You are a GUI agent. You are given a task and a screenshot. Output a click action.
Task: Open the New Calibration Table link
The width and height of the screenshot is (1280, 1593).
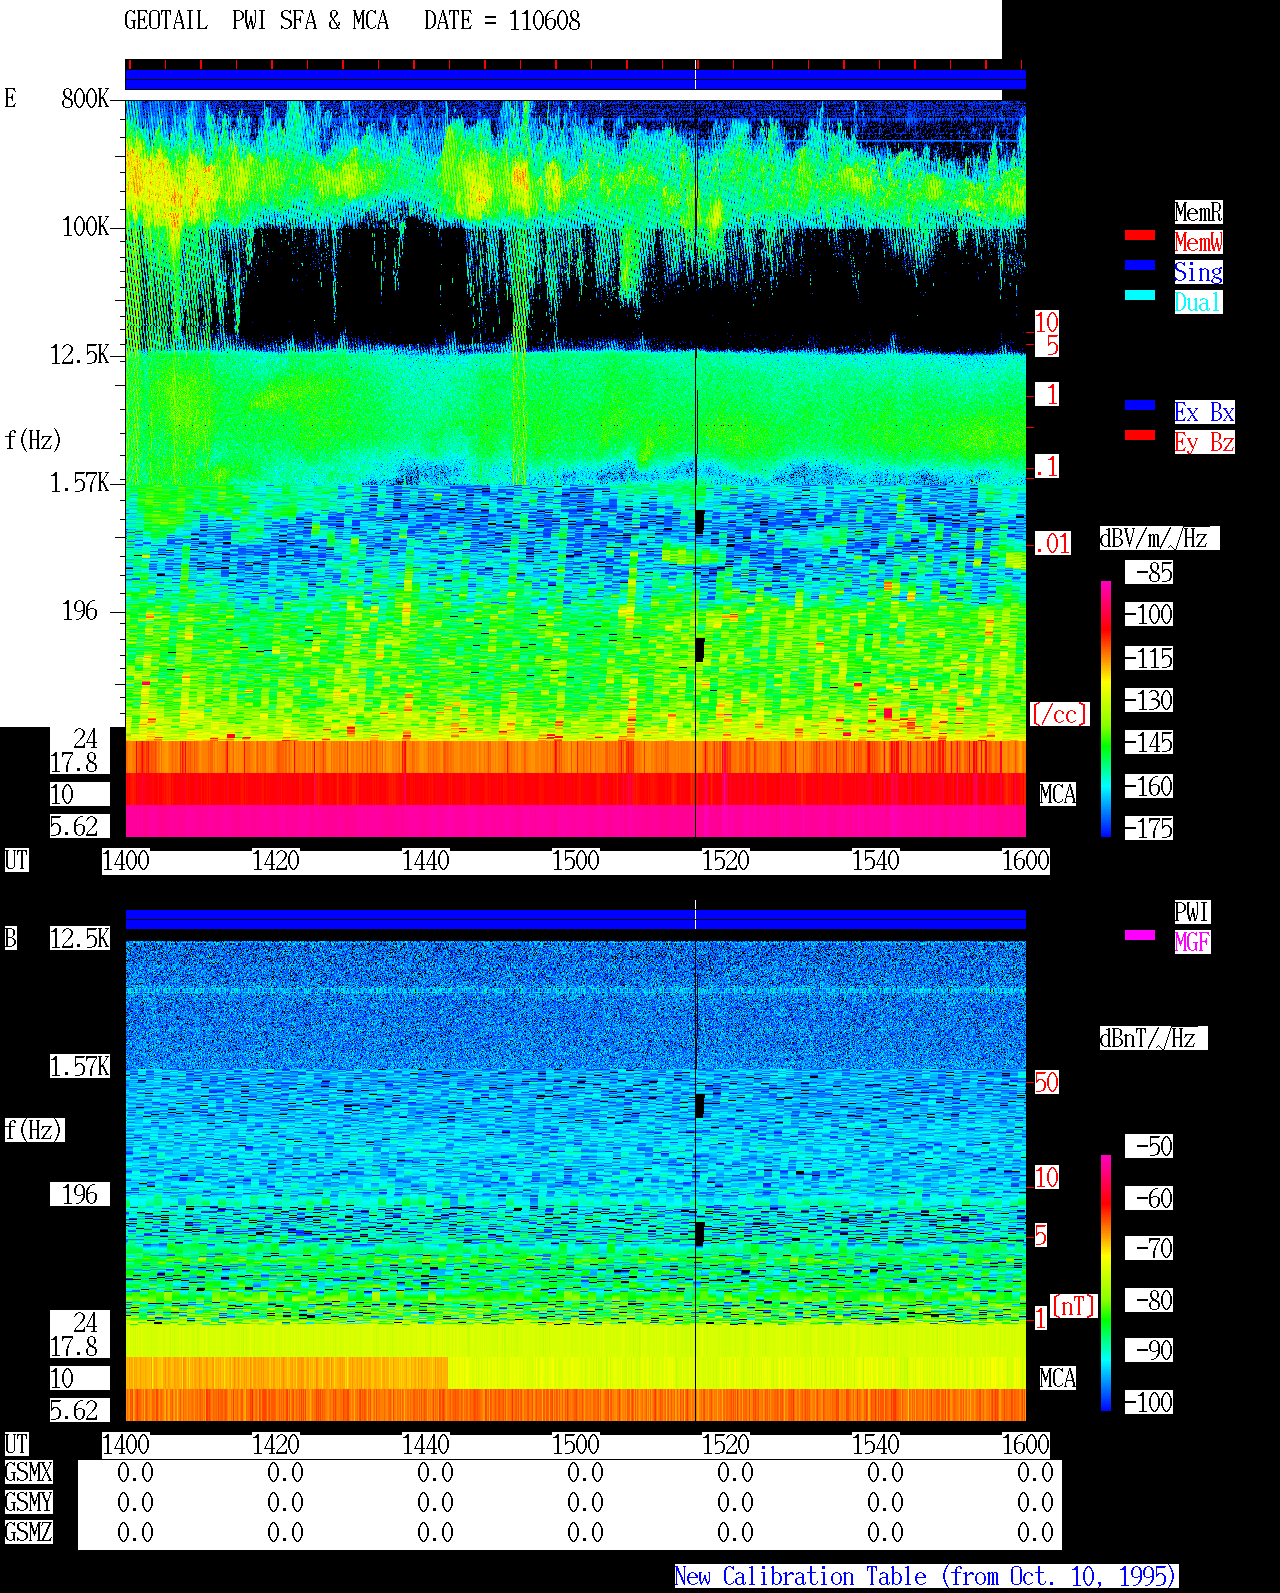pyautogui.click(x=926, y=1576)
